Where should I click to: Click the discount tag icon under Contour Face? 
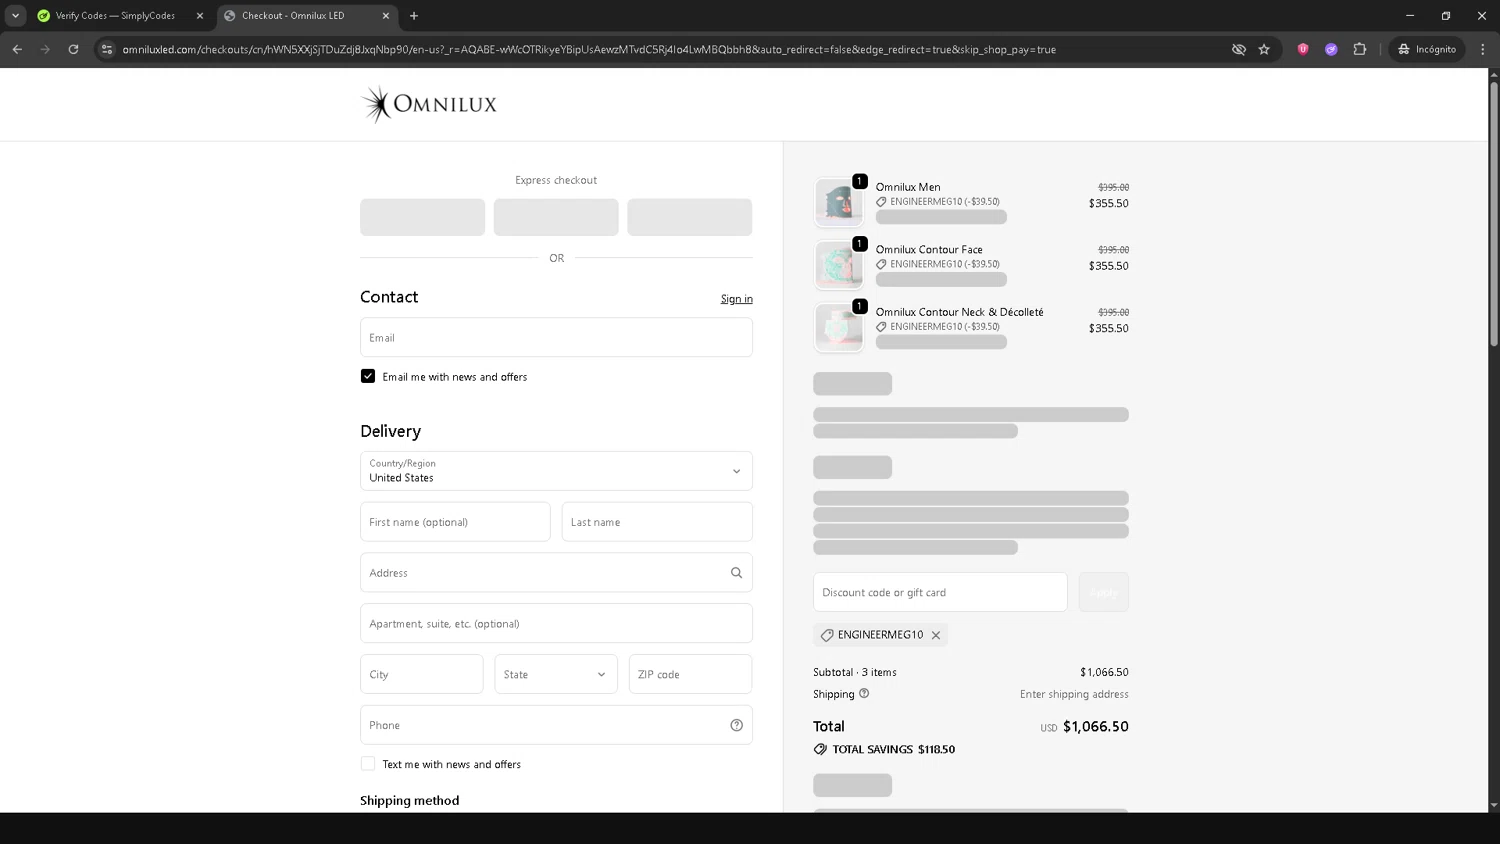coord(881,264)
